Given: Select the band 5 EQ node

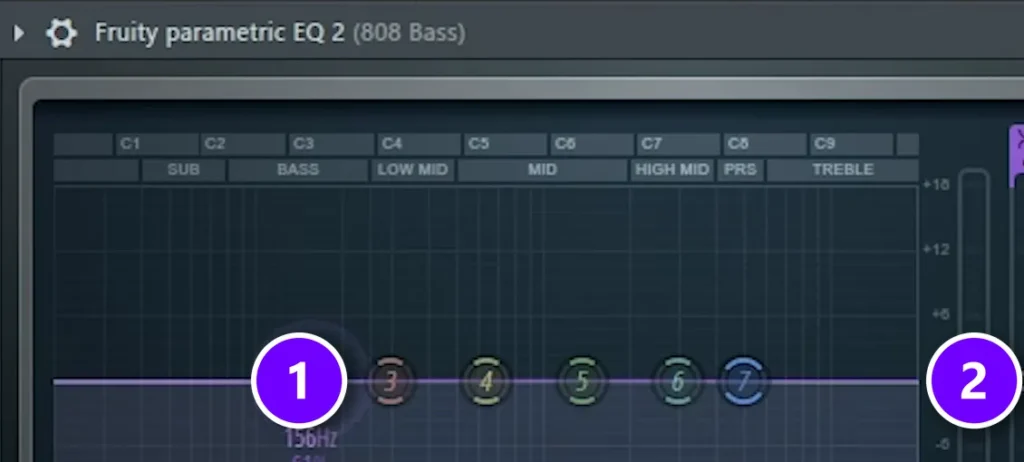Looking at the screenshot, I should [x=583, y=381].
